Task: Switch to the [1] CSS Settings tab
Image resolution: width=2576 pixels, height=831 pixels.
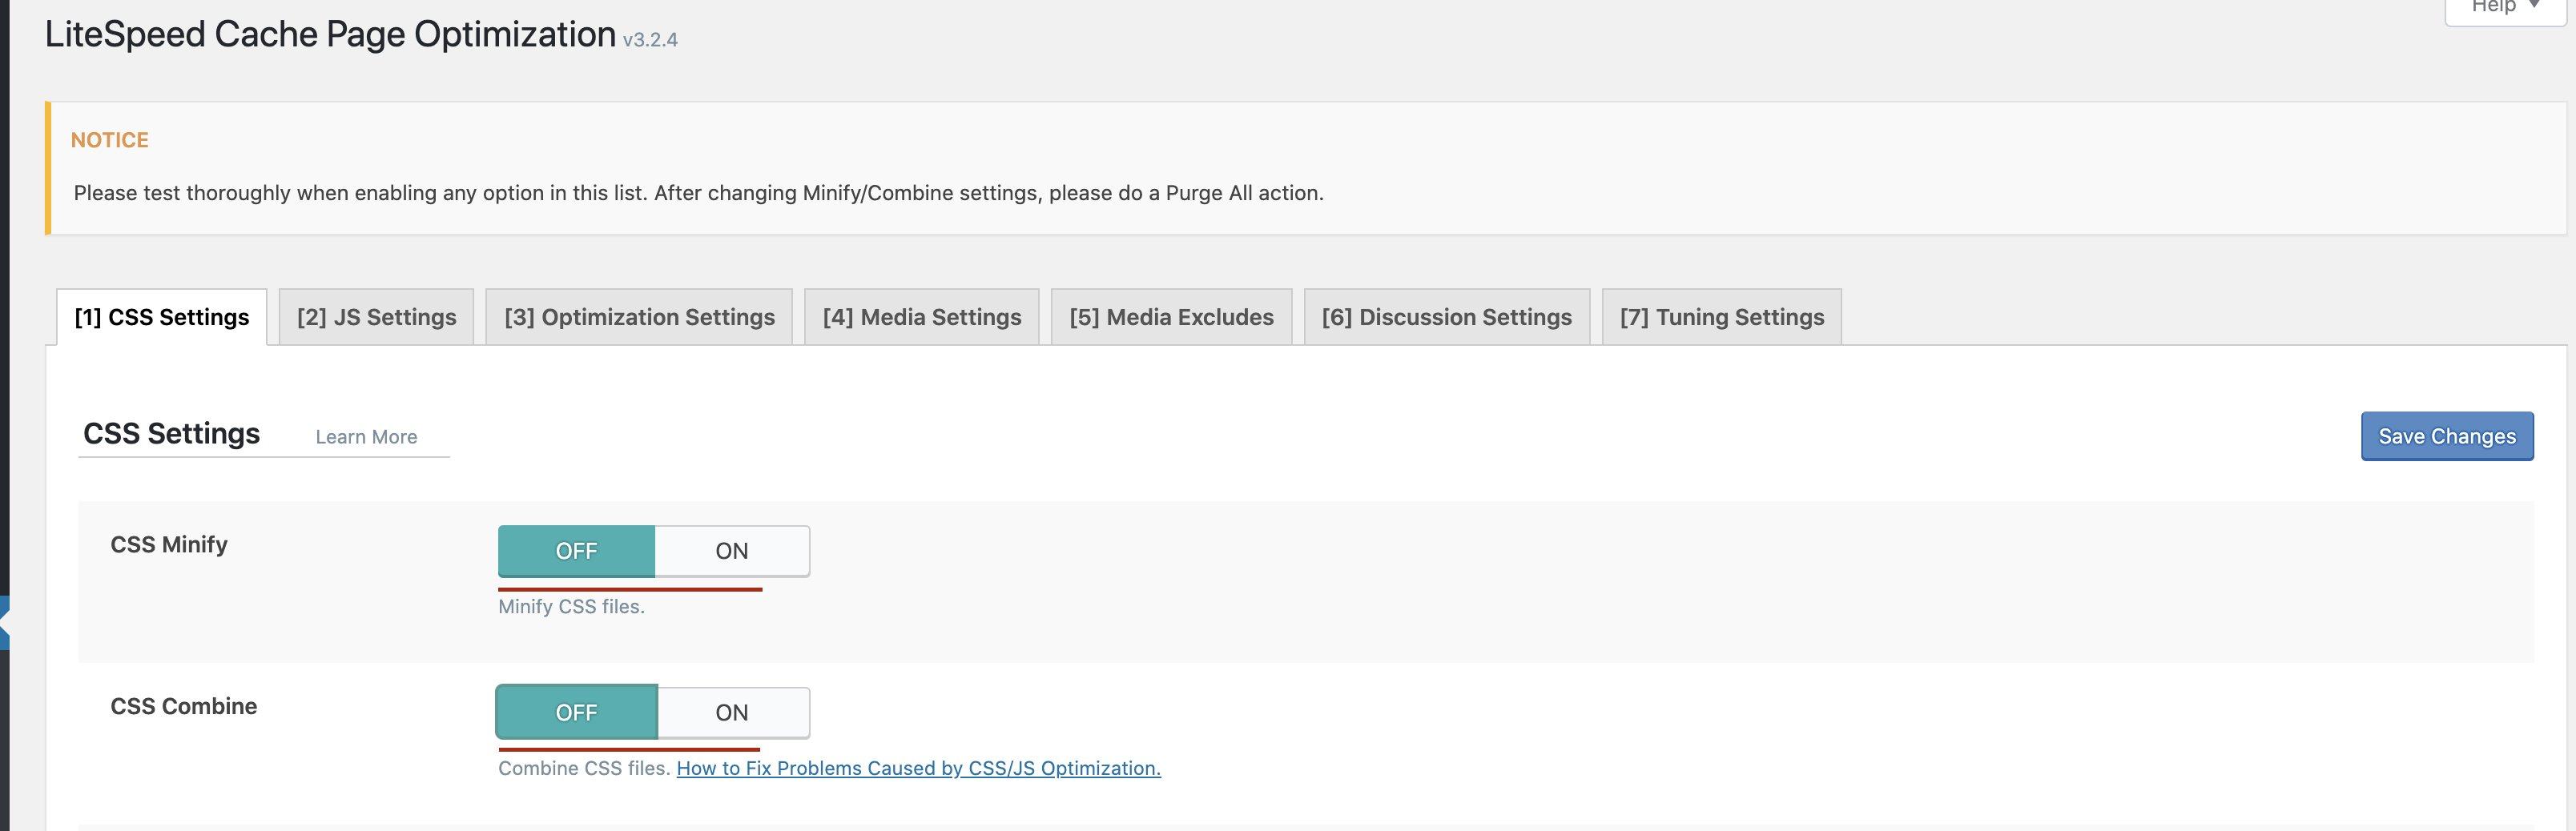Action: (162, 317)
